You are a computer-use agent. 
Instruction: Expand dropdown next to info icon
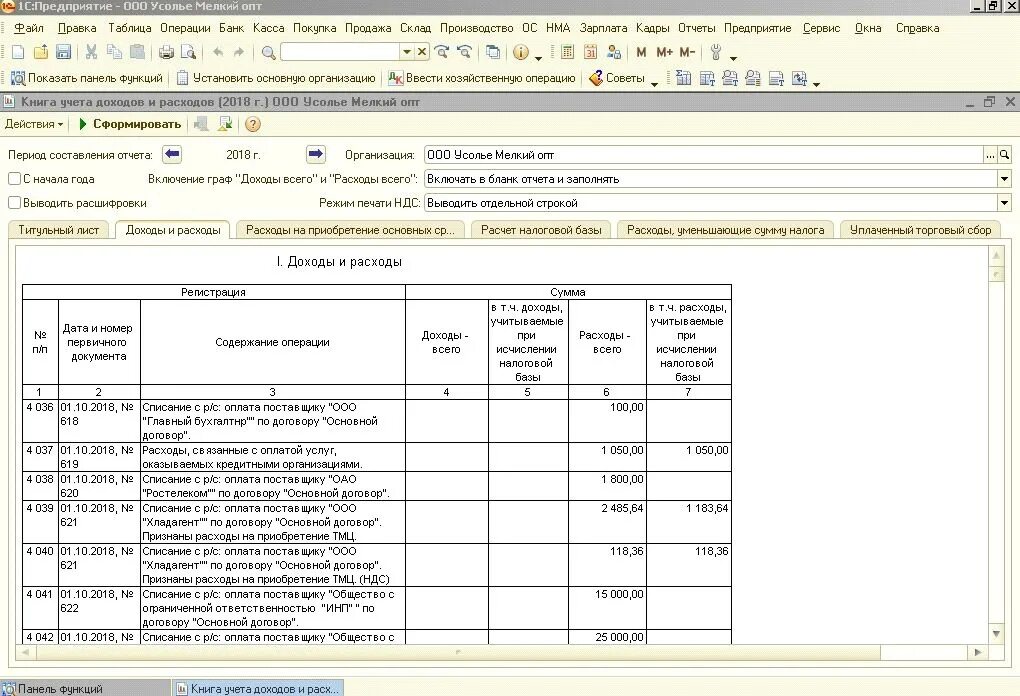click(x=539, y=58)
